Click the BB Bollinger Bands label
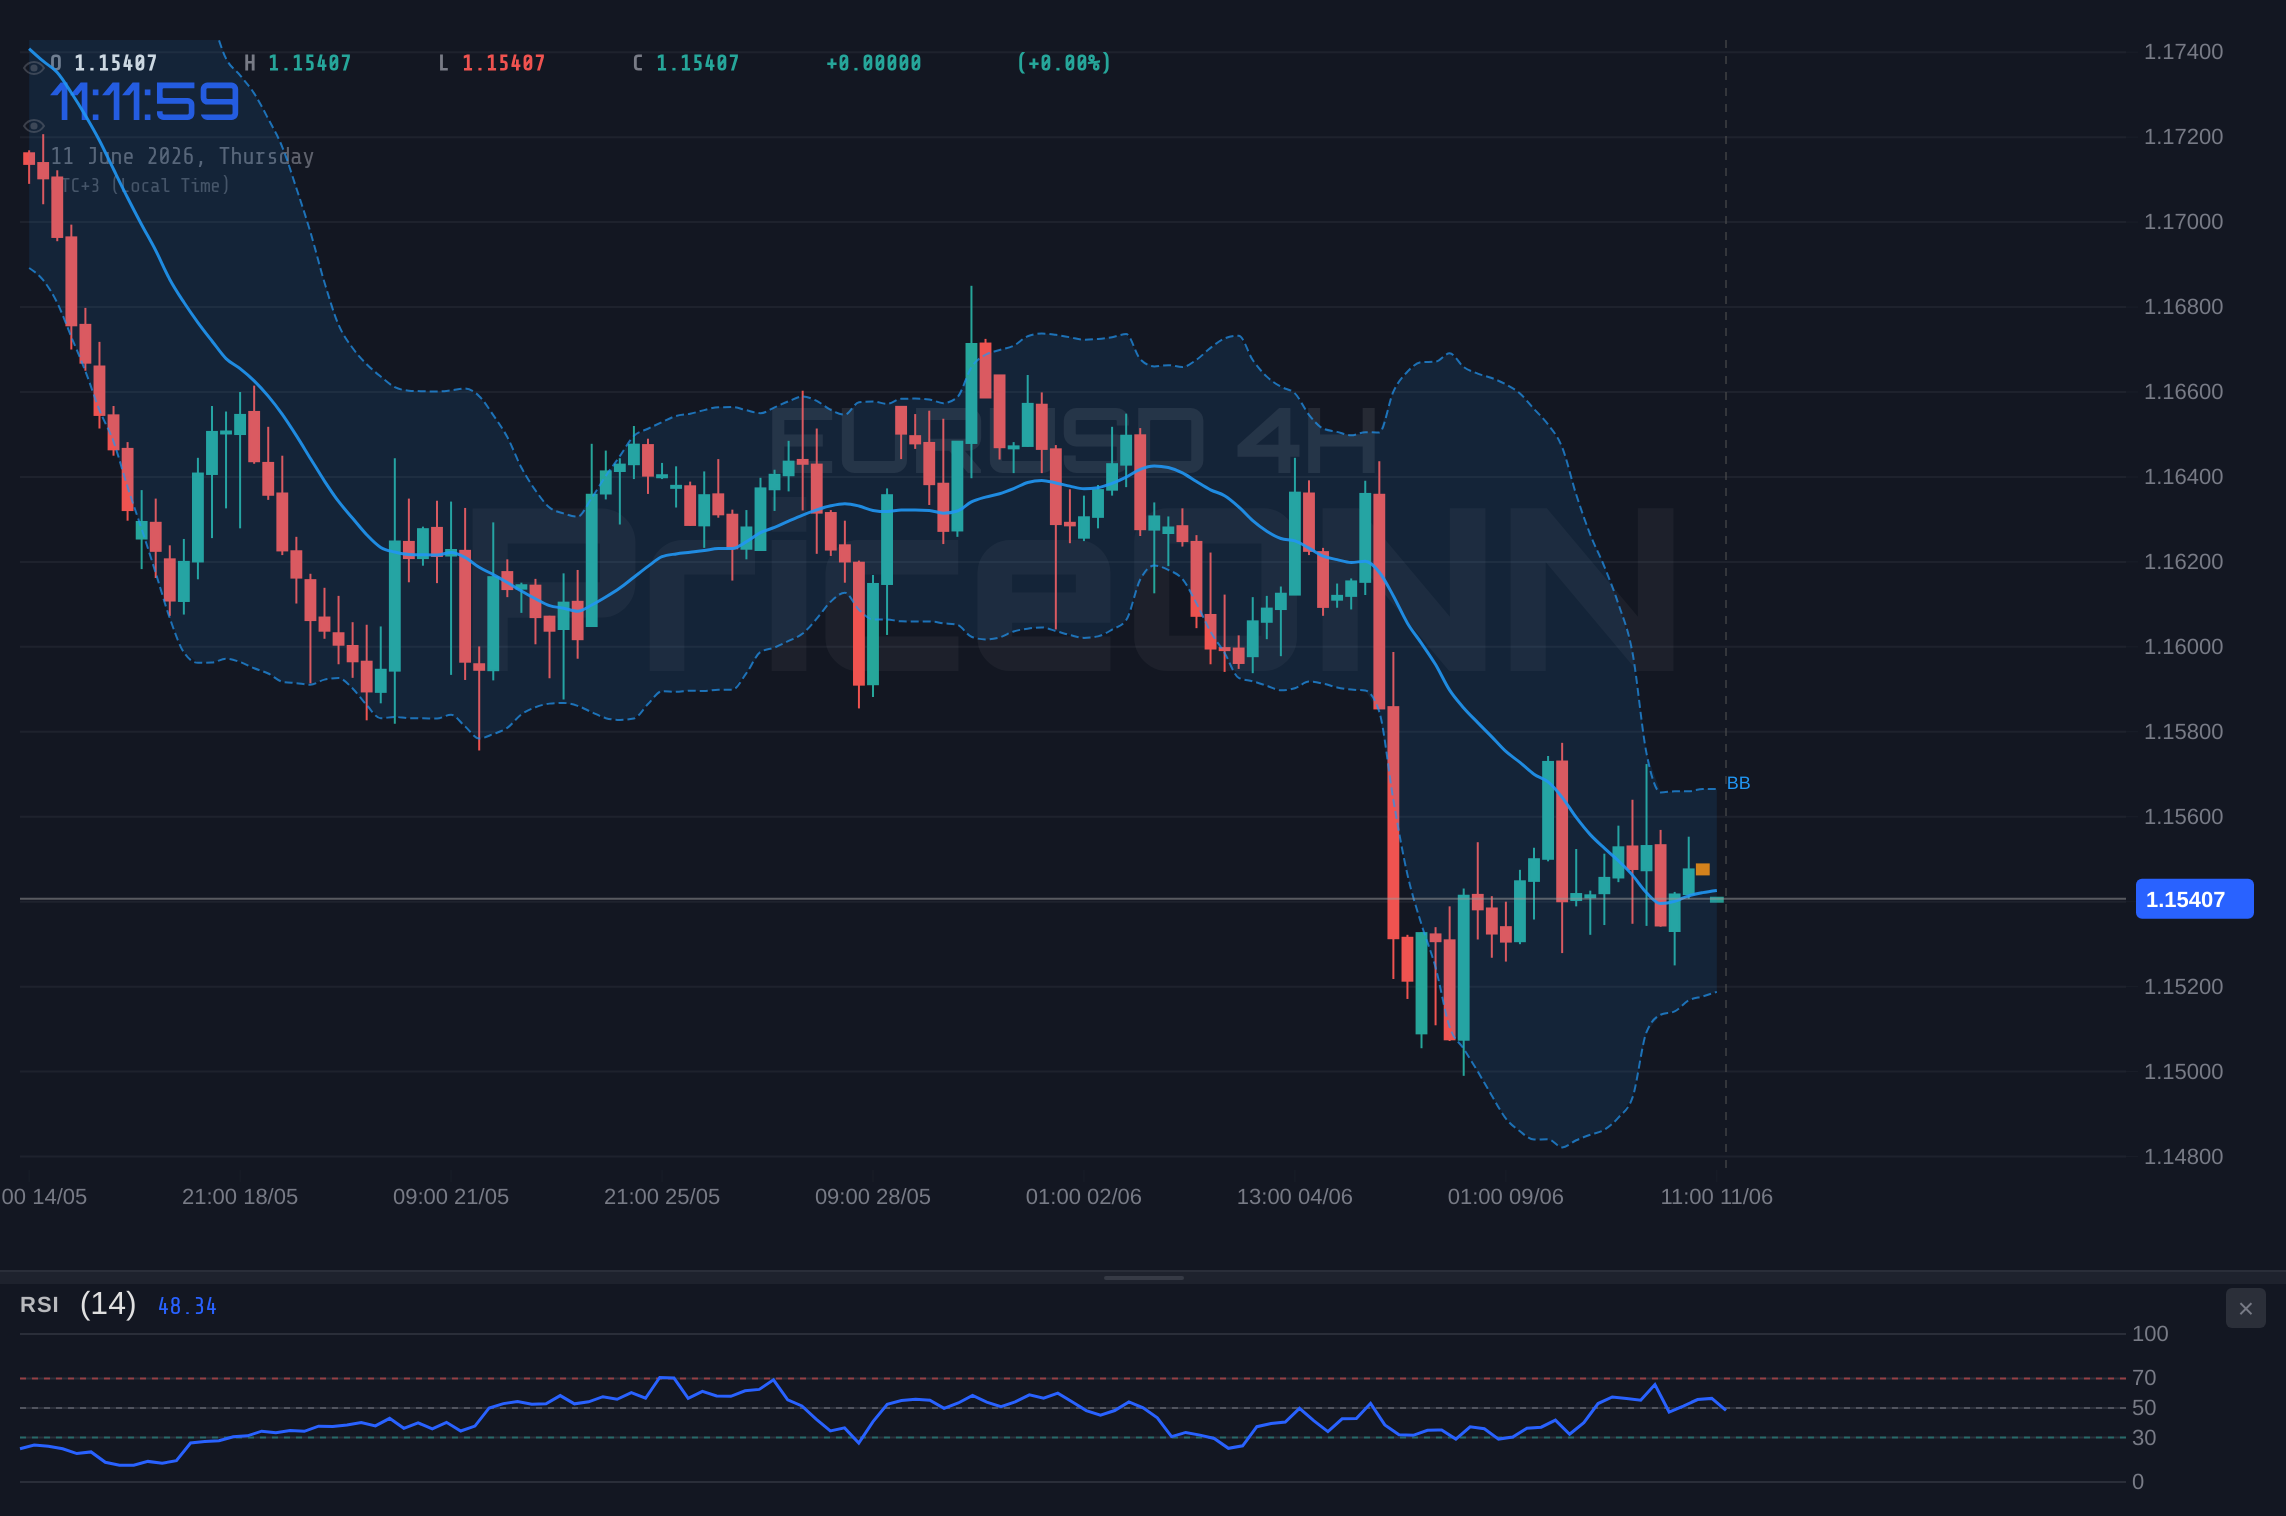2286x1516 pixels. pos(1738,783)
